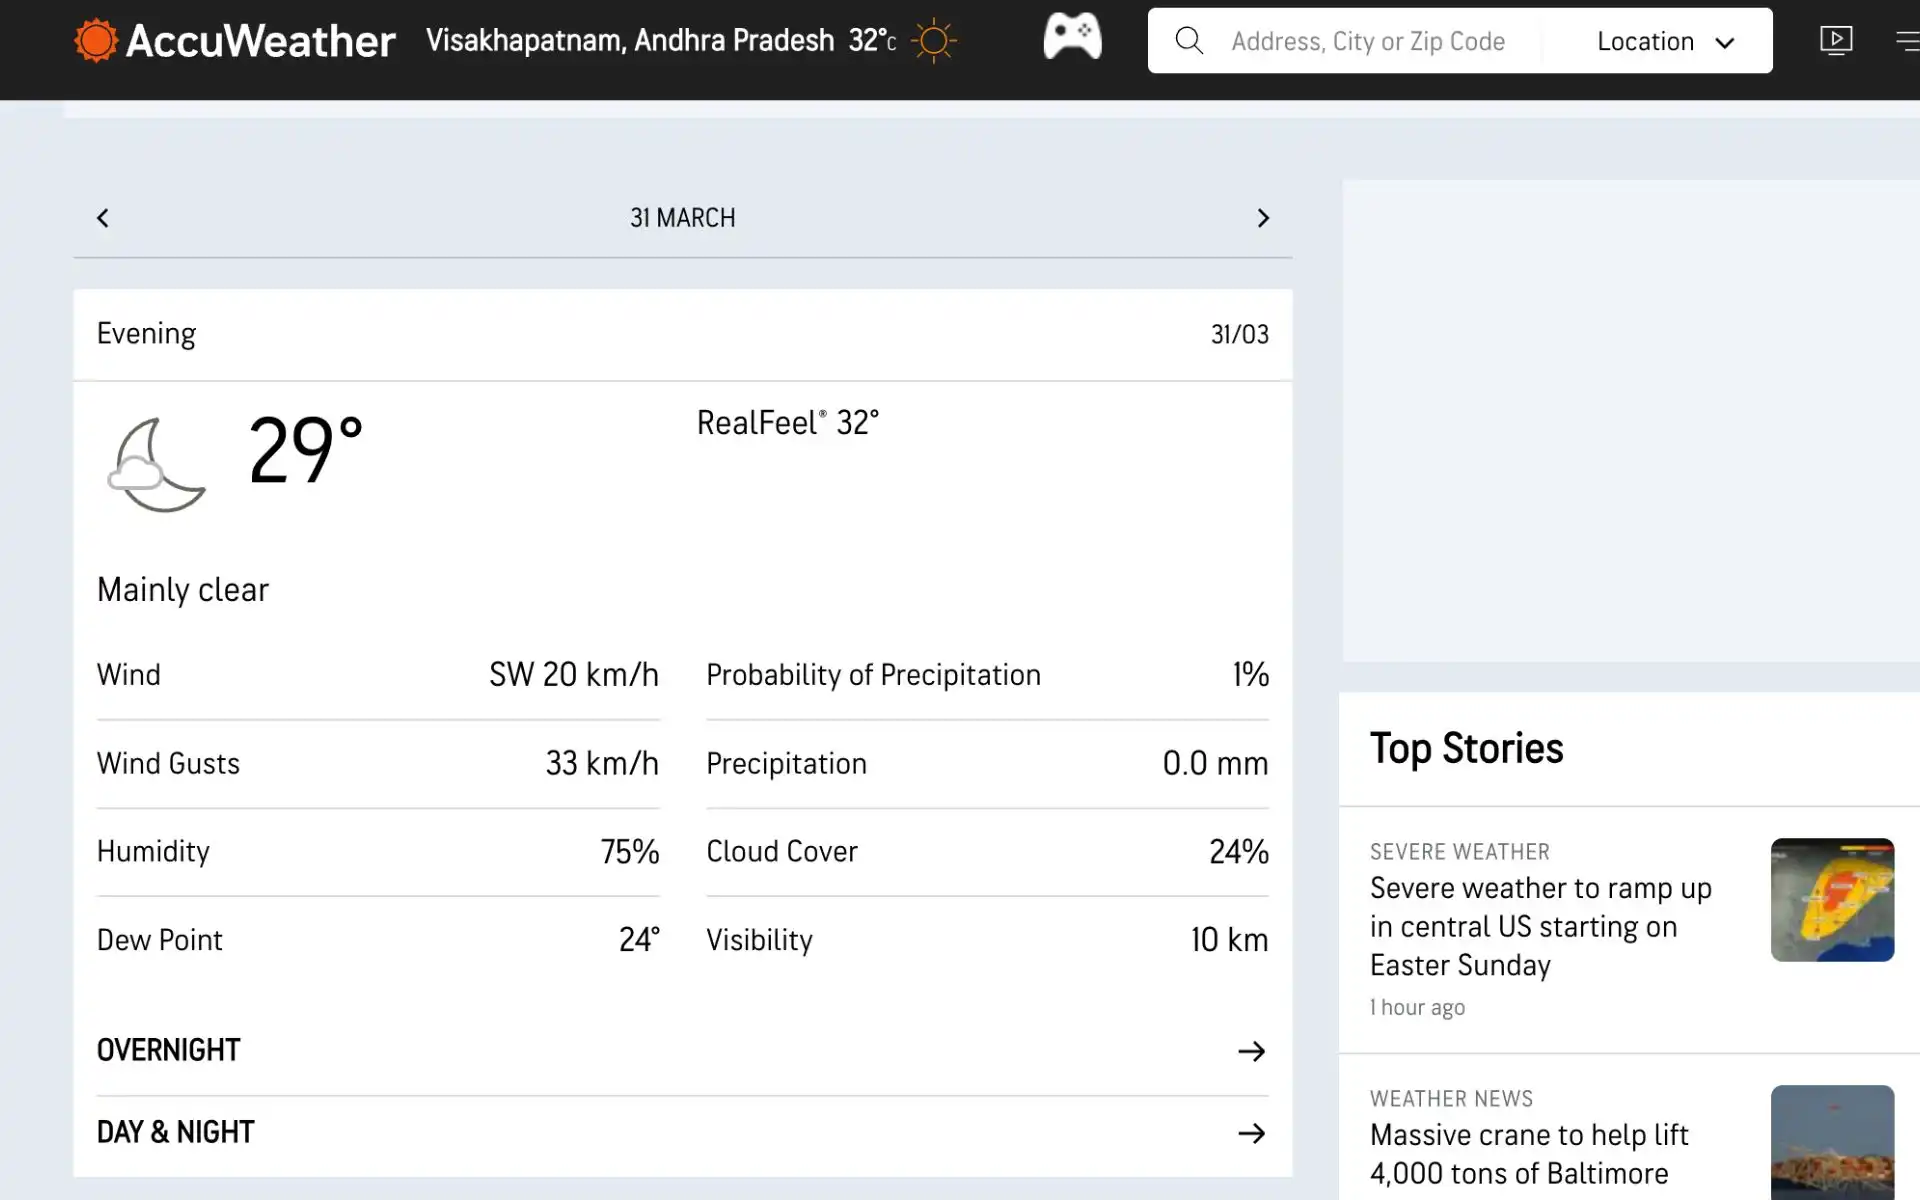Click the severe weather map thumbnail

click(1832, 900)
